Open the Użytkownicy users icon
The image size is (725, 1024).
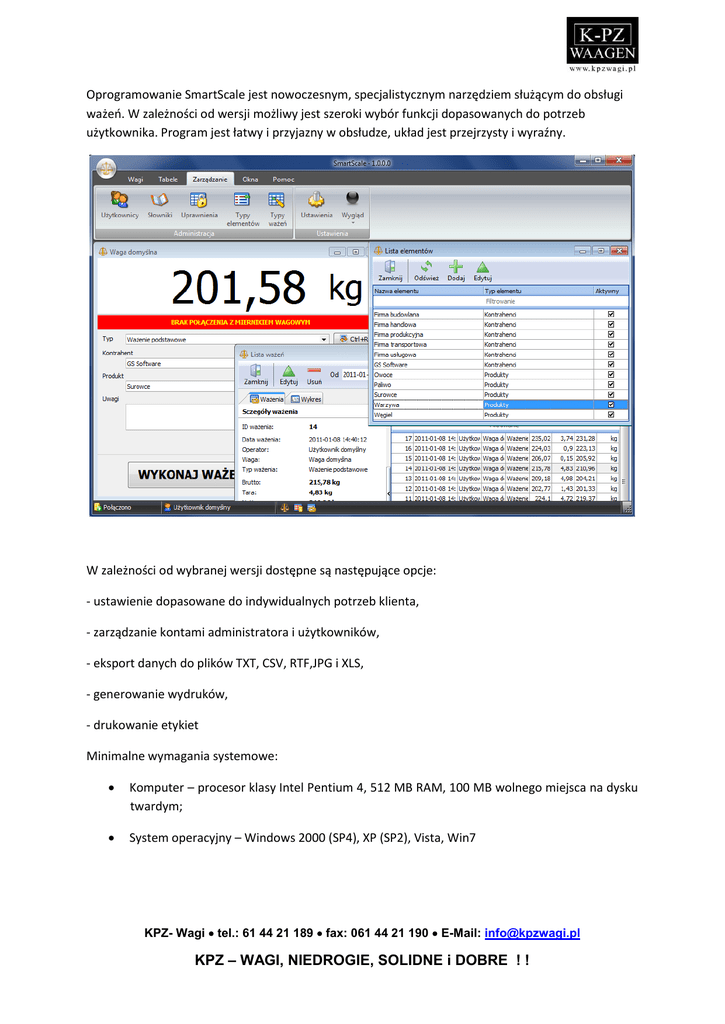click(x=119, y=200)
